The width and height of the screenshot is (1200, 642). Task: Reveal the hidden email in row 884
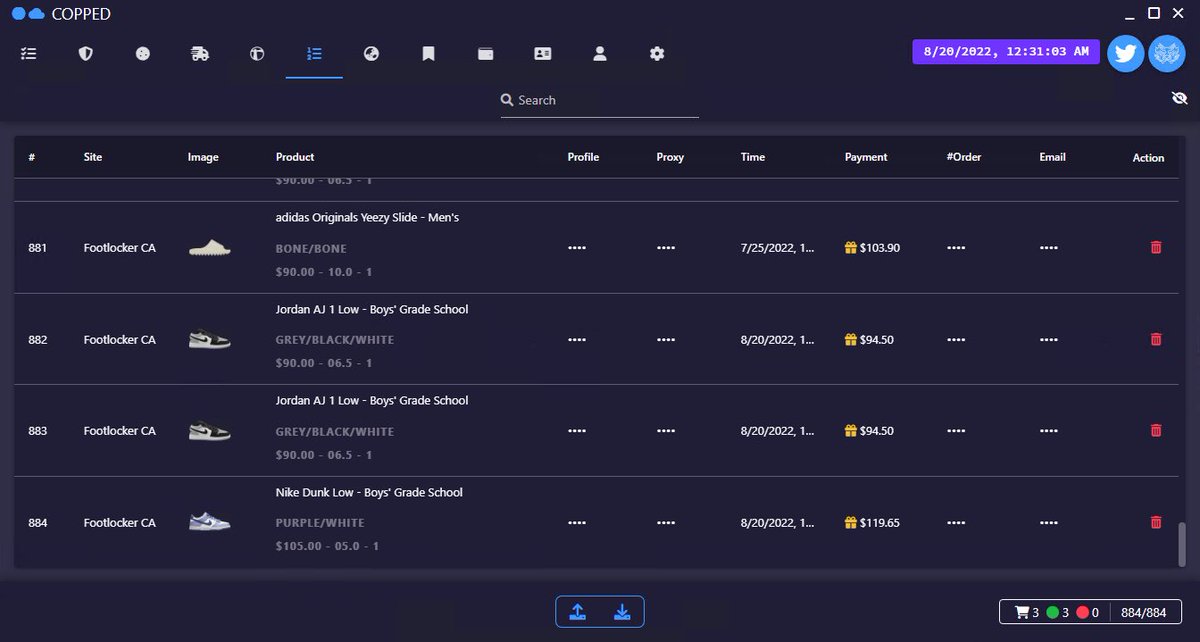(1048, 522)
